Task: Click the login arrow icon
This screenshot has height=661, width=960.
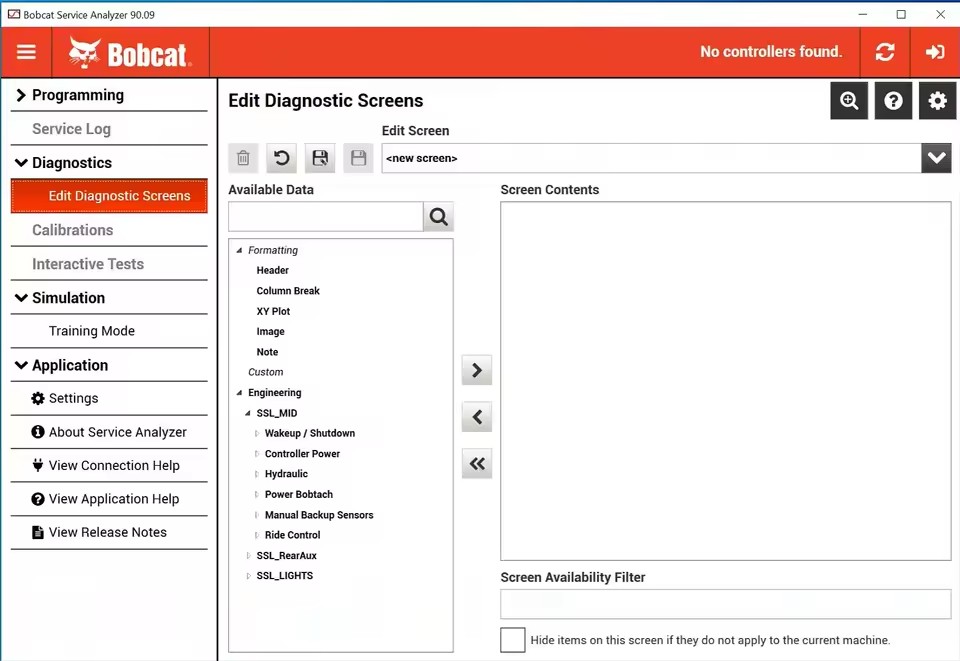Action: click(935, 52)
